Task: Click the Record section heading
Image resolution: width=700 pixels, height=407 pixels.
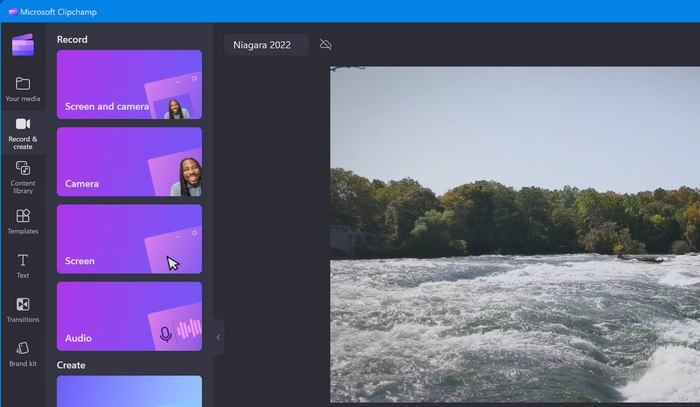Action: point(72,39)
